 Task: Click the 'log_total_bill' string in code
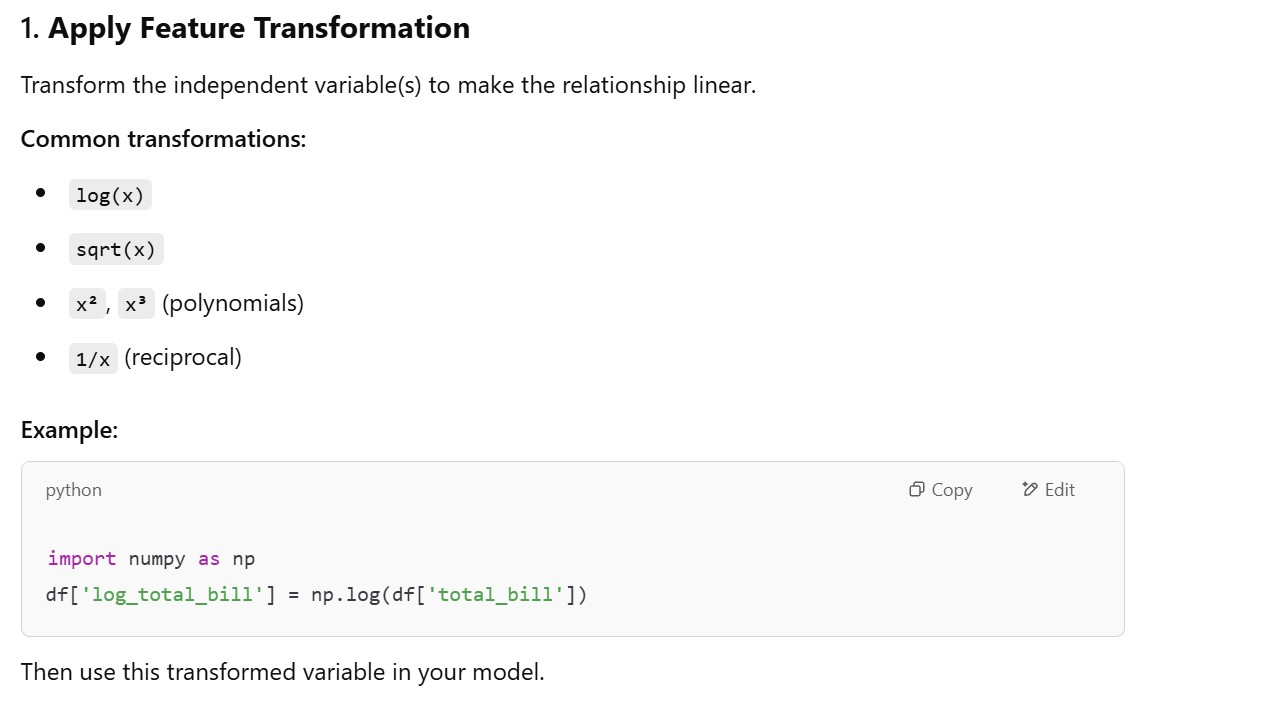tap(173, 595)
